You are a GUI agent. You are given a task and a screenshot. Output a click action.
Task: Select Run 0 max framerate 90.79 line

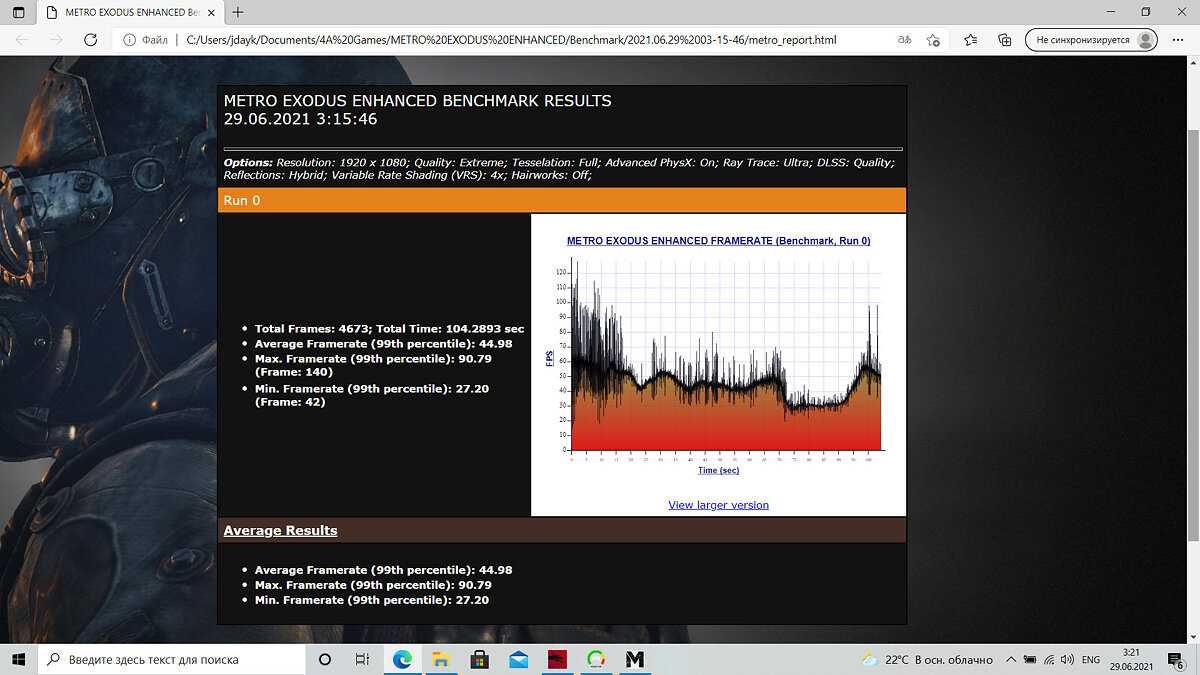pos(372,365)
